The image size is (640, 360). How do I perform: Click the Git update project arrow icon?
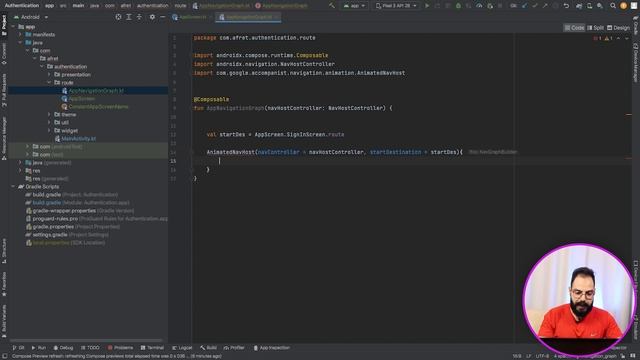[524, 6]
